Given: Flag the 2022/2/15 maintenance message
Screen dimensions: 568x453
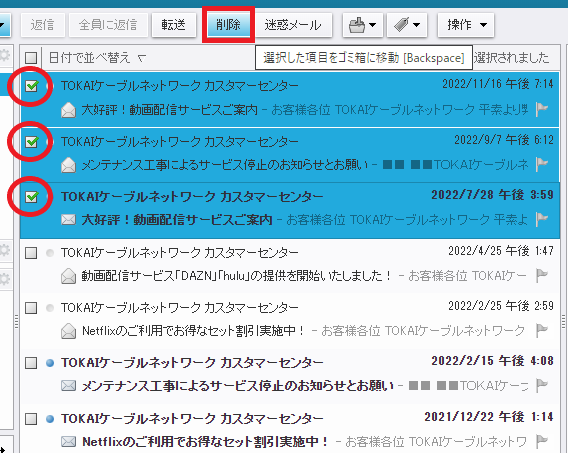Looking at the screenshot, I should [542, 385].
